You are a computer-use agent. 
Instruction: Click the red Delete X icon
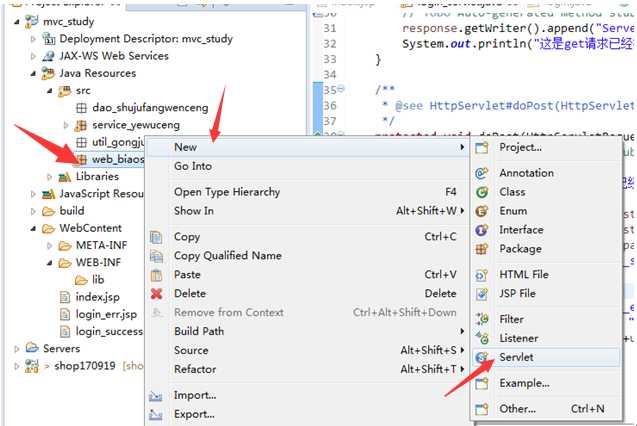tap(156, 294)
